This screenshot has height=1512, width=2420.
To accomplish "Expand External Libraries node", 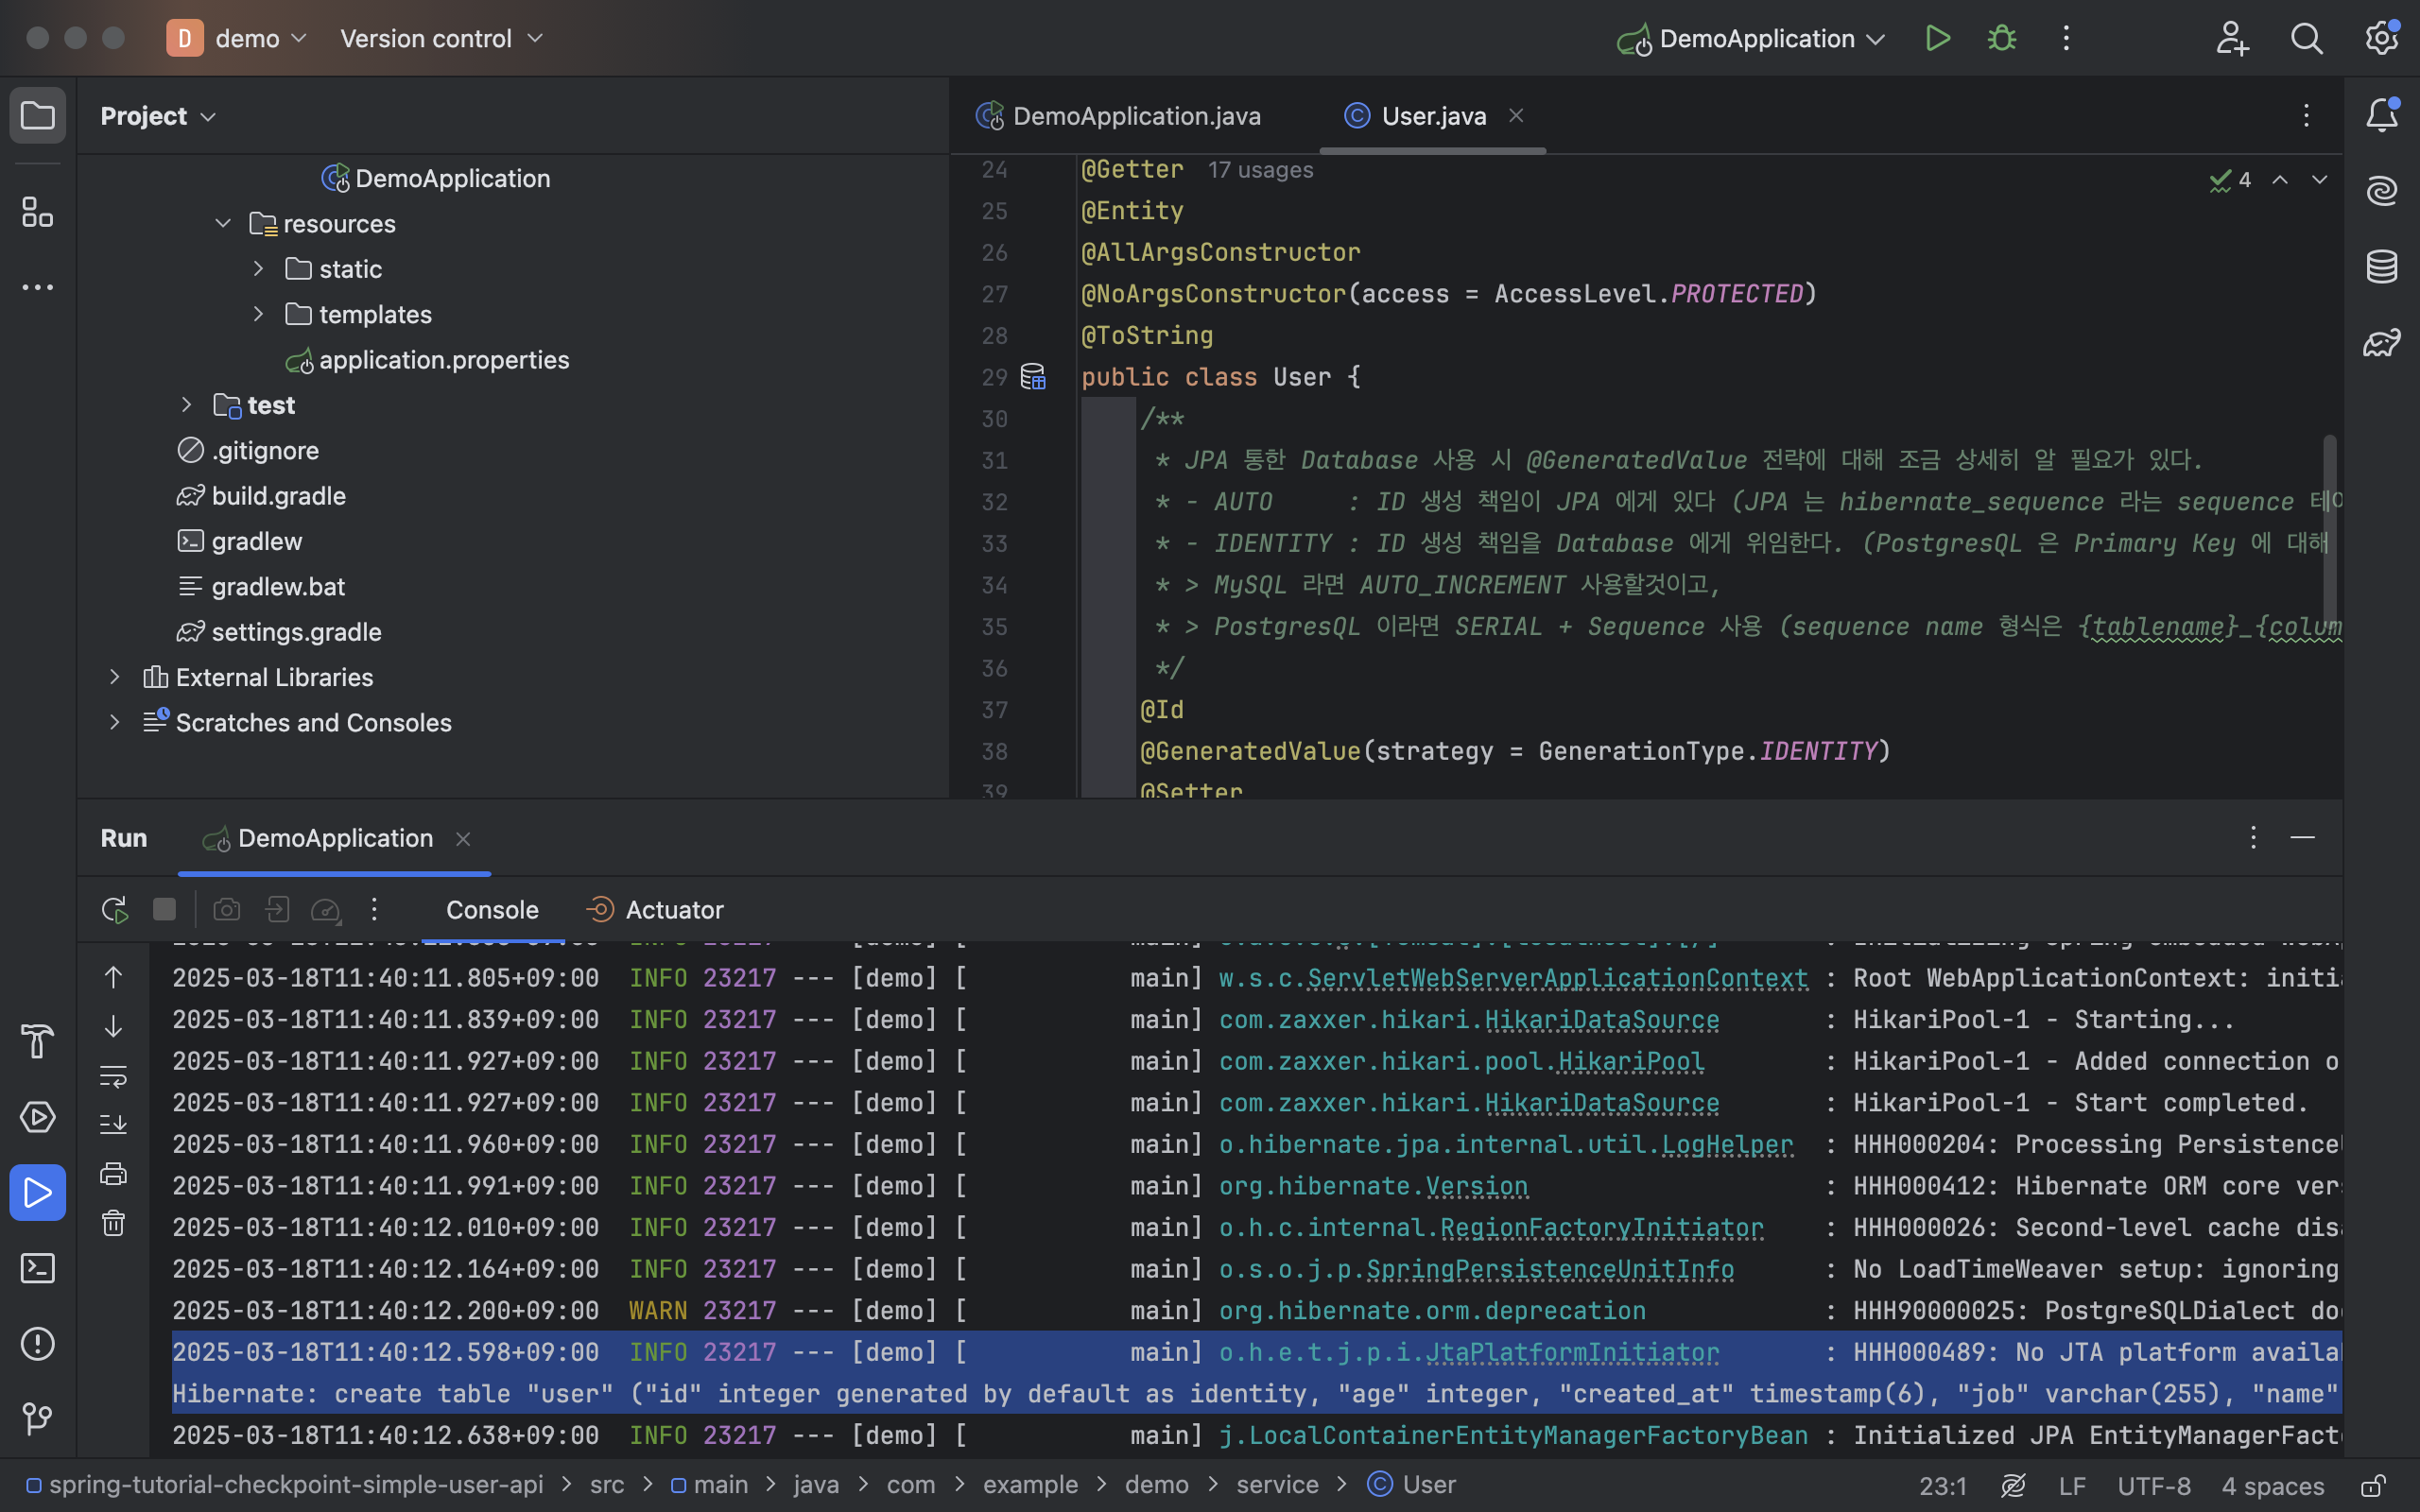I will click(x=114, y=677).
